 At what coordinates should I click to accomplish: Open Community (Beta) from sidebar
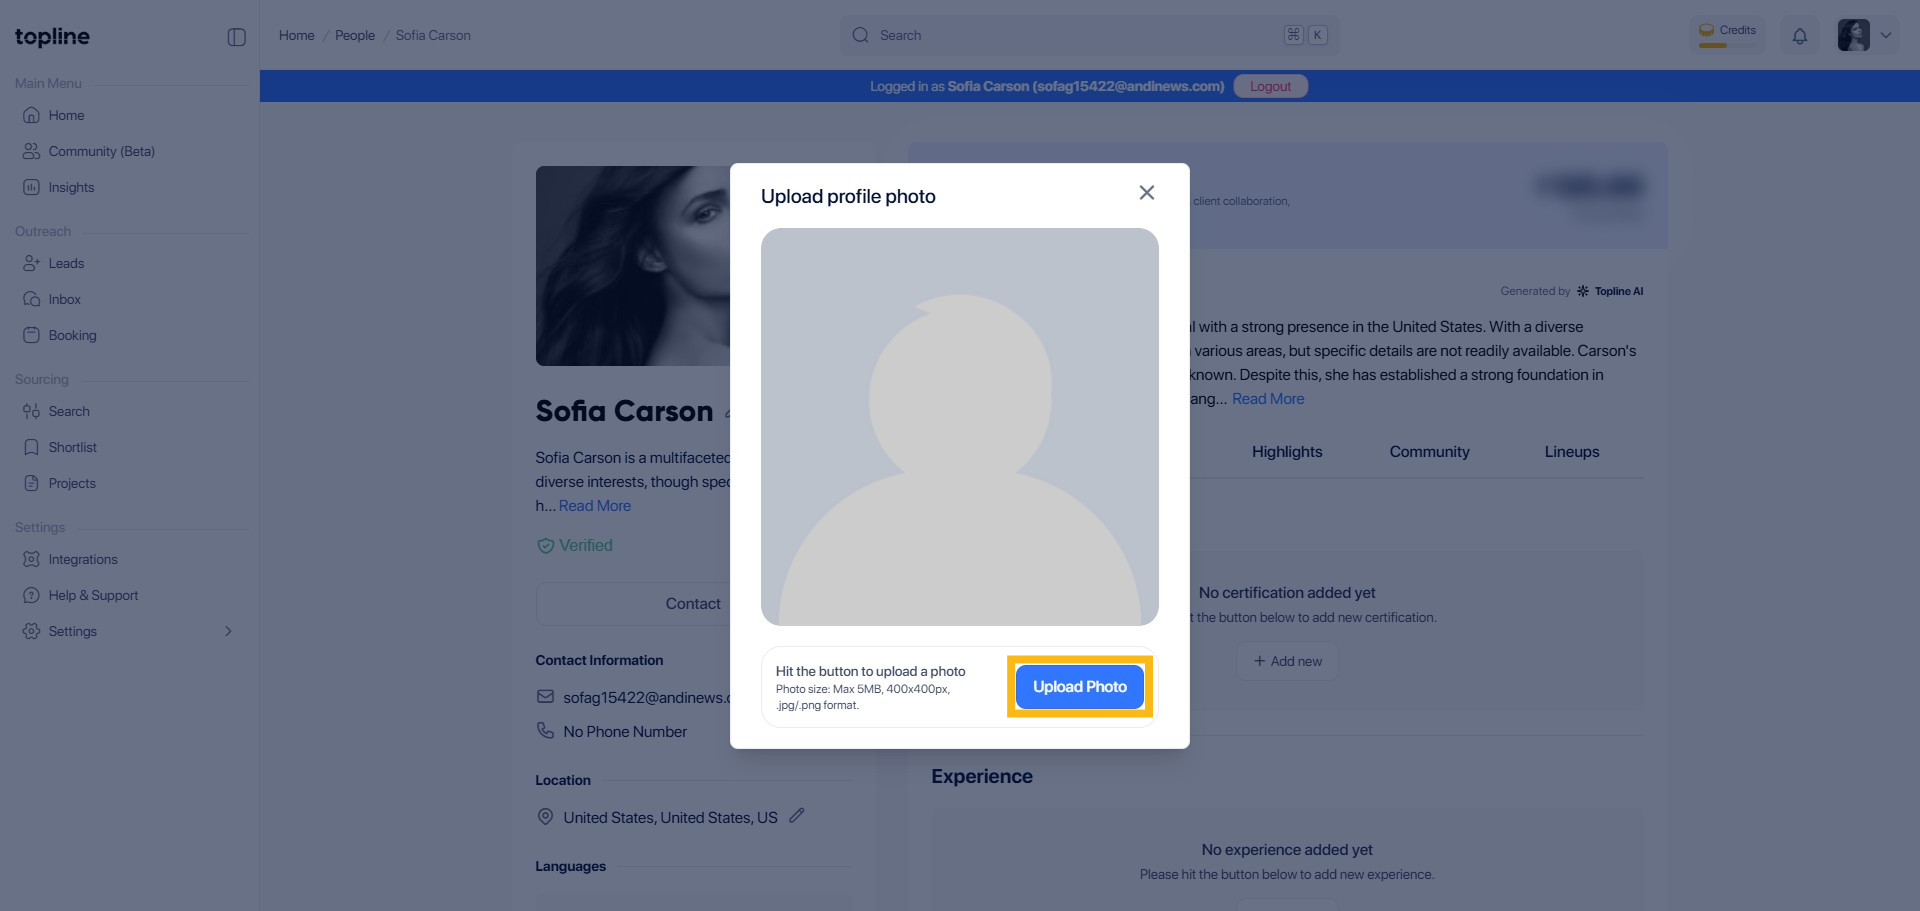click(101, 151)
